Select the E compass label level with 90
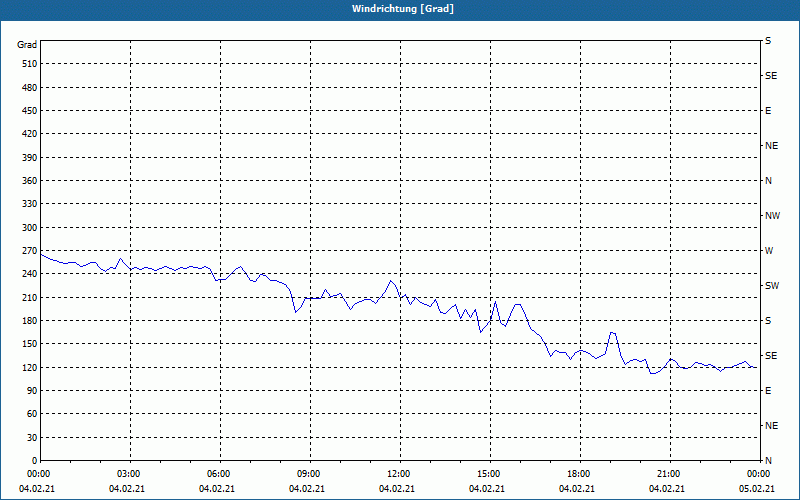This screenshot has height=500, width=800. (x=768, y=390)
